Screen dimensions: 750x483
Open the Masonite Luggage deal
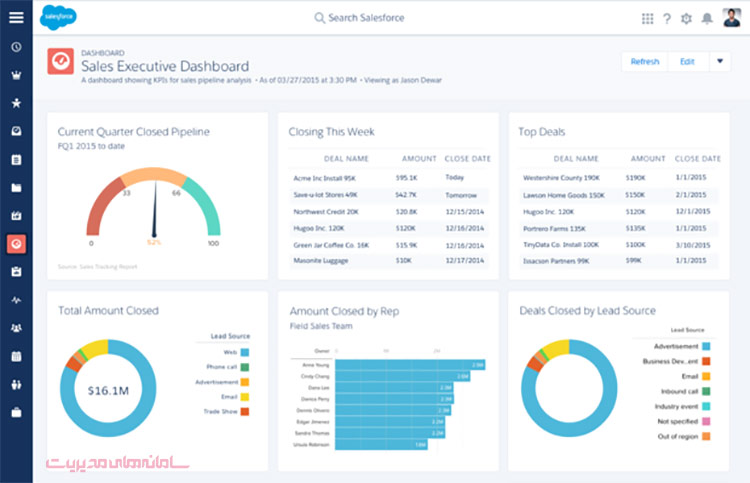(320, 261)
